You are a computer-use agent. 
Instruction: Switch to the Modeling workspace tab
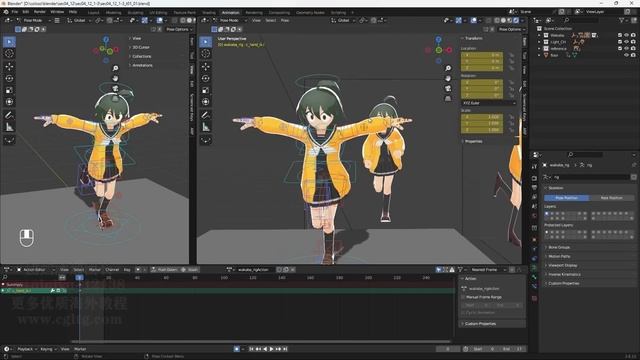pos(113,13)
